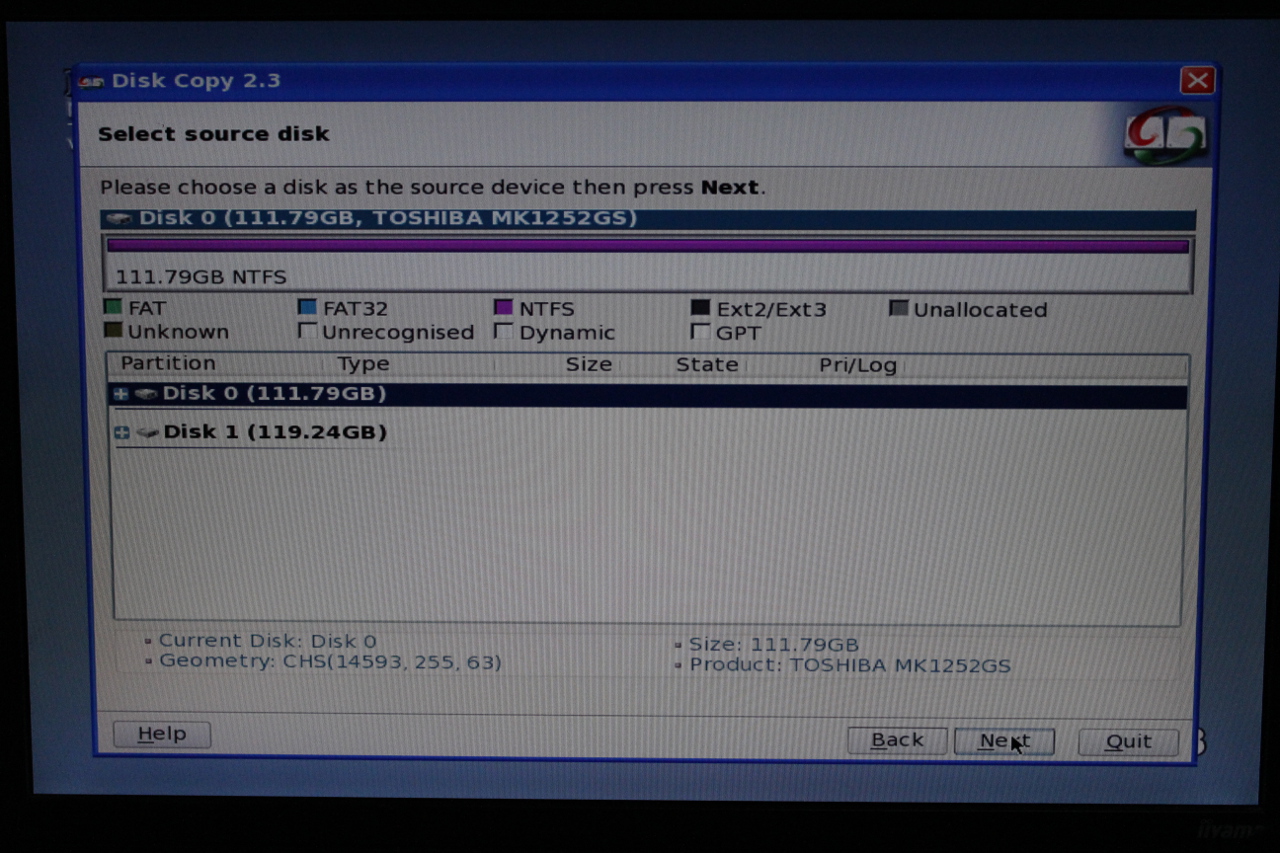
Task: Expand the Disk 0 tree node
Action: pyautogui.click(x=121, y=394)
